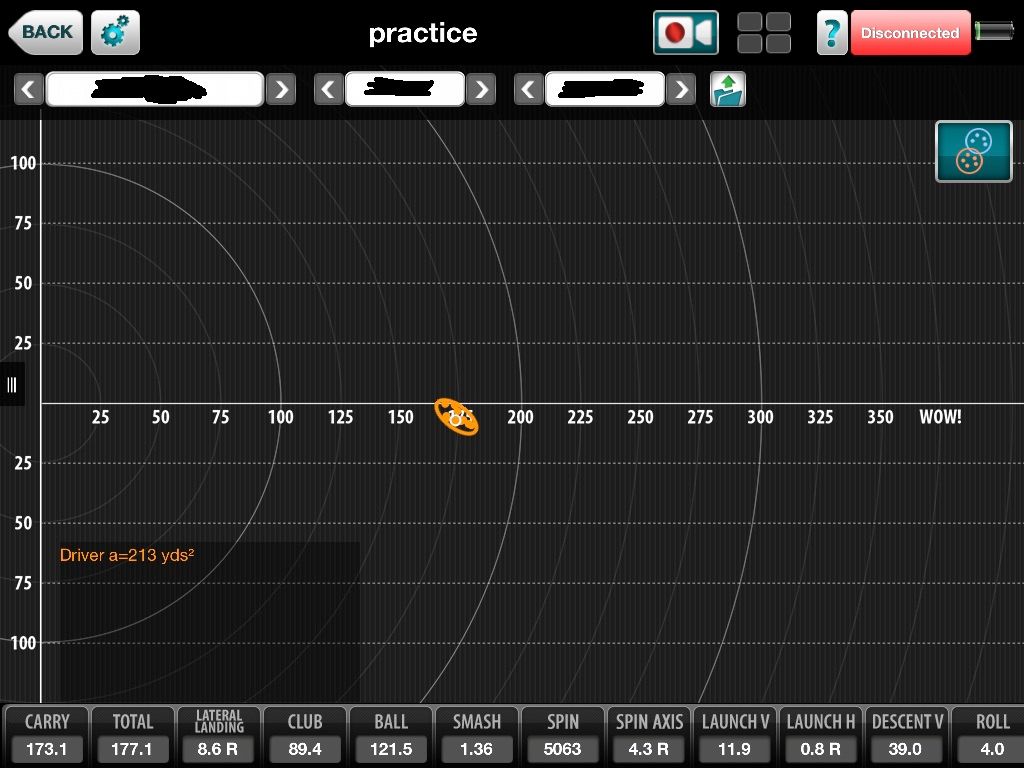
Task: Tap the 100 yard distance axis label
Action: click(281, 417)
